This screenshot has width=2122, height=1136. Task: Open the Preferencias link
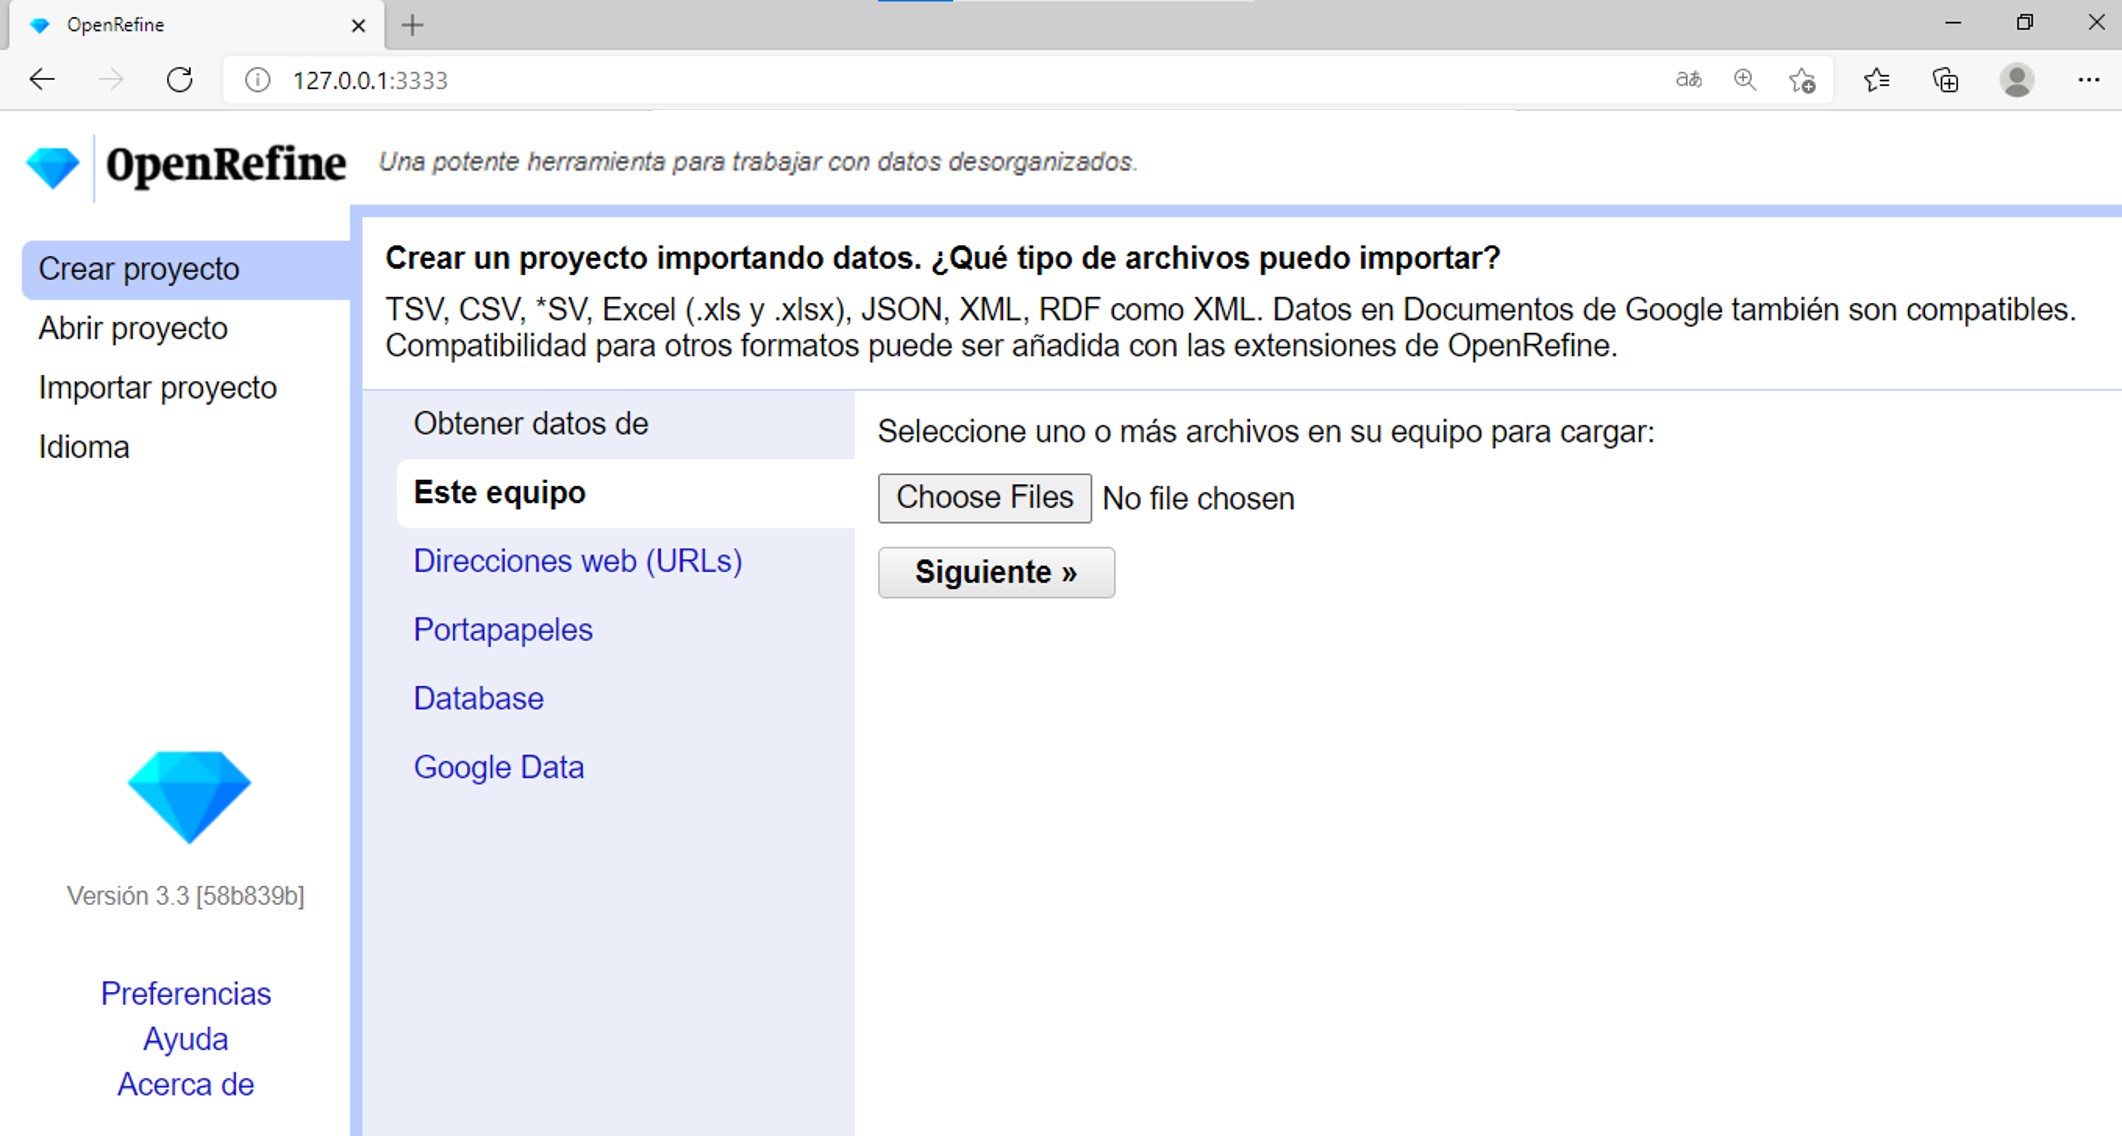coord(186,993)
